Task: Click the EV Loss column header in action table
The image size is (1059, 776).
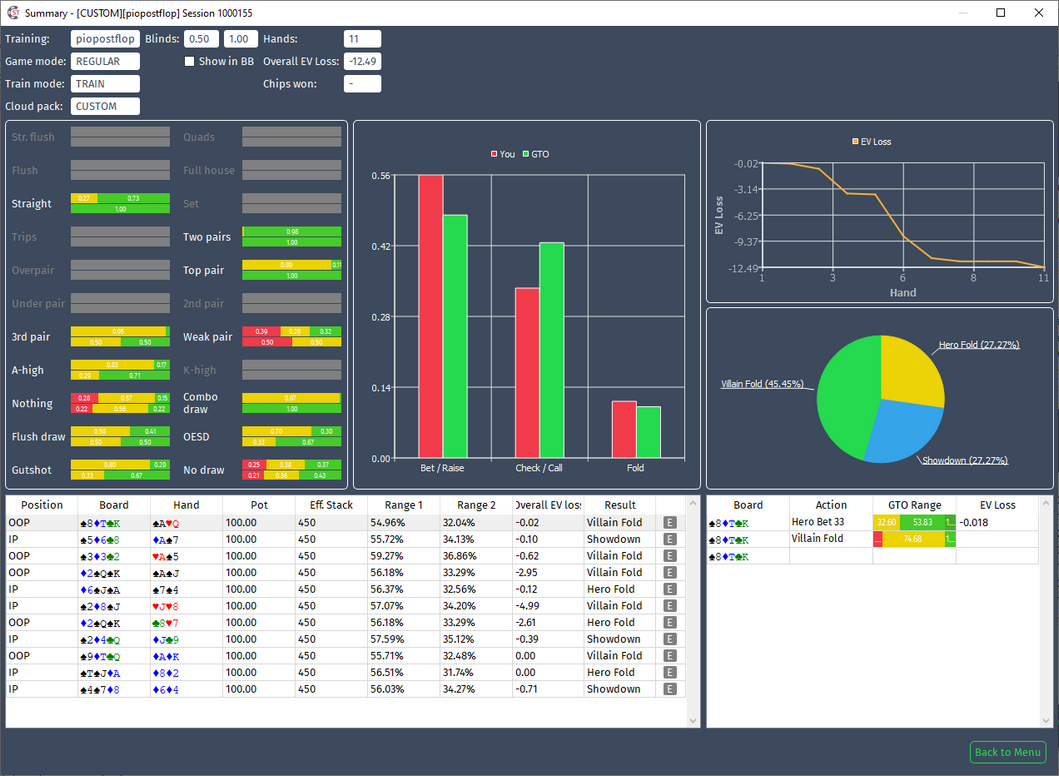Action: tap(998, 505)
